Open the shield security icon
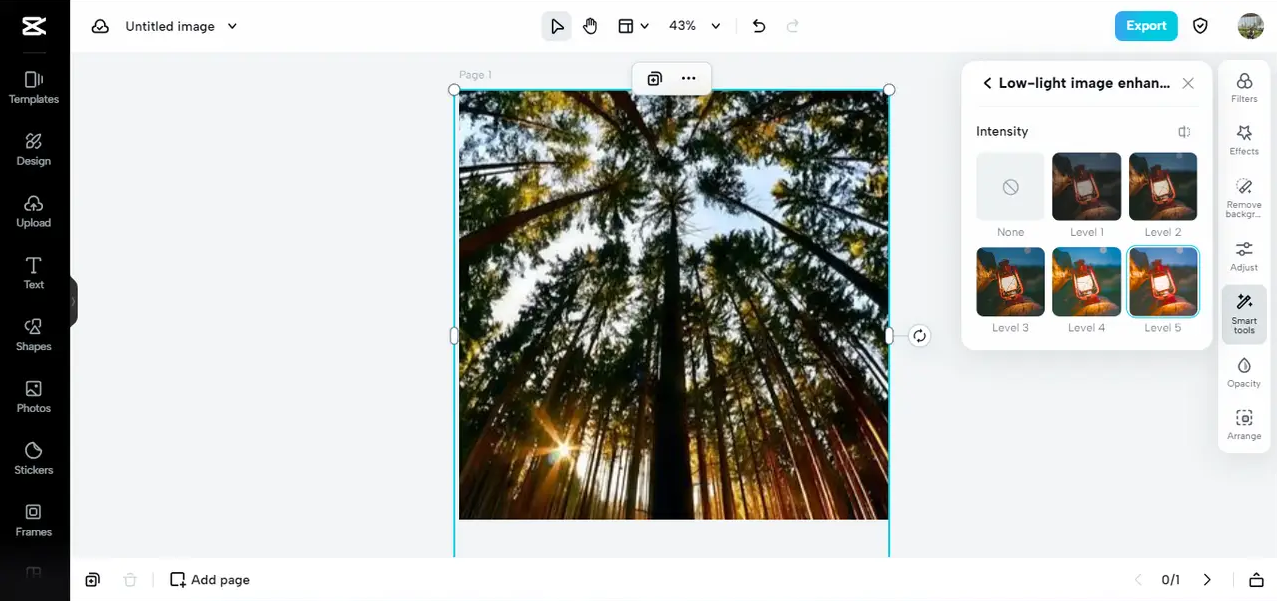The image size is (1277, 601). (x=1201, y=26)
